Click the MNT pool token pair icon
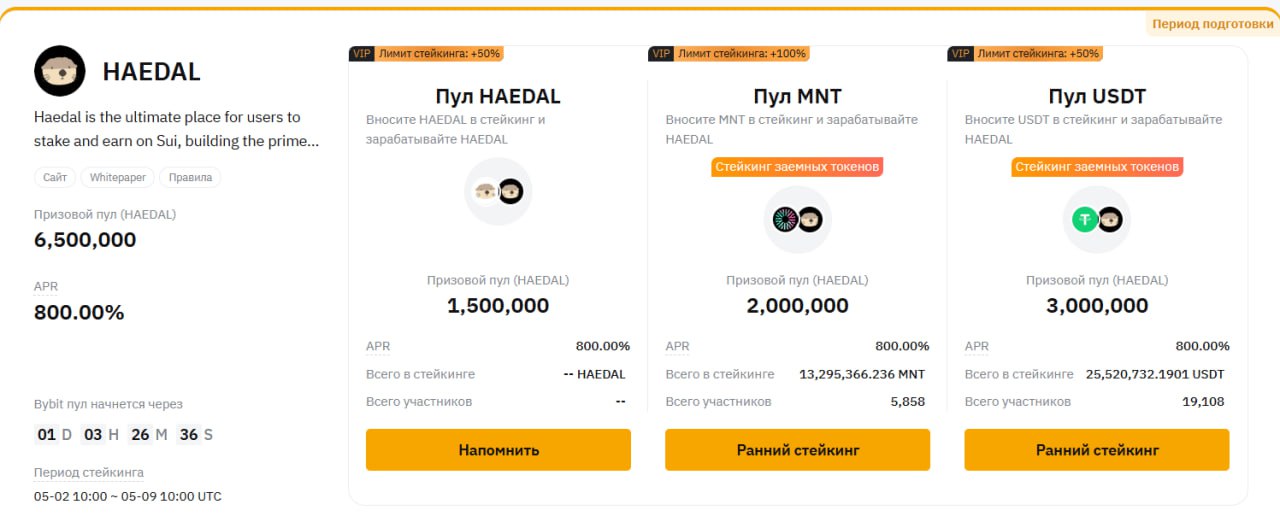Image resolution: width=1280 pixels, height=522 pixels. pos(797,219)
